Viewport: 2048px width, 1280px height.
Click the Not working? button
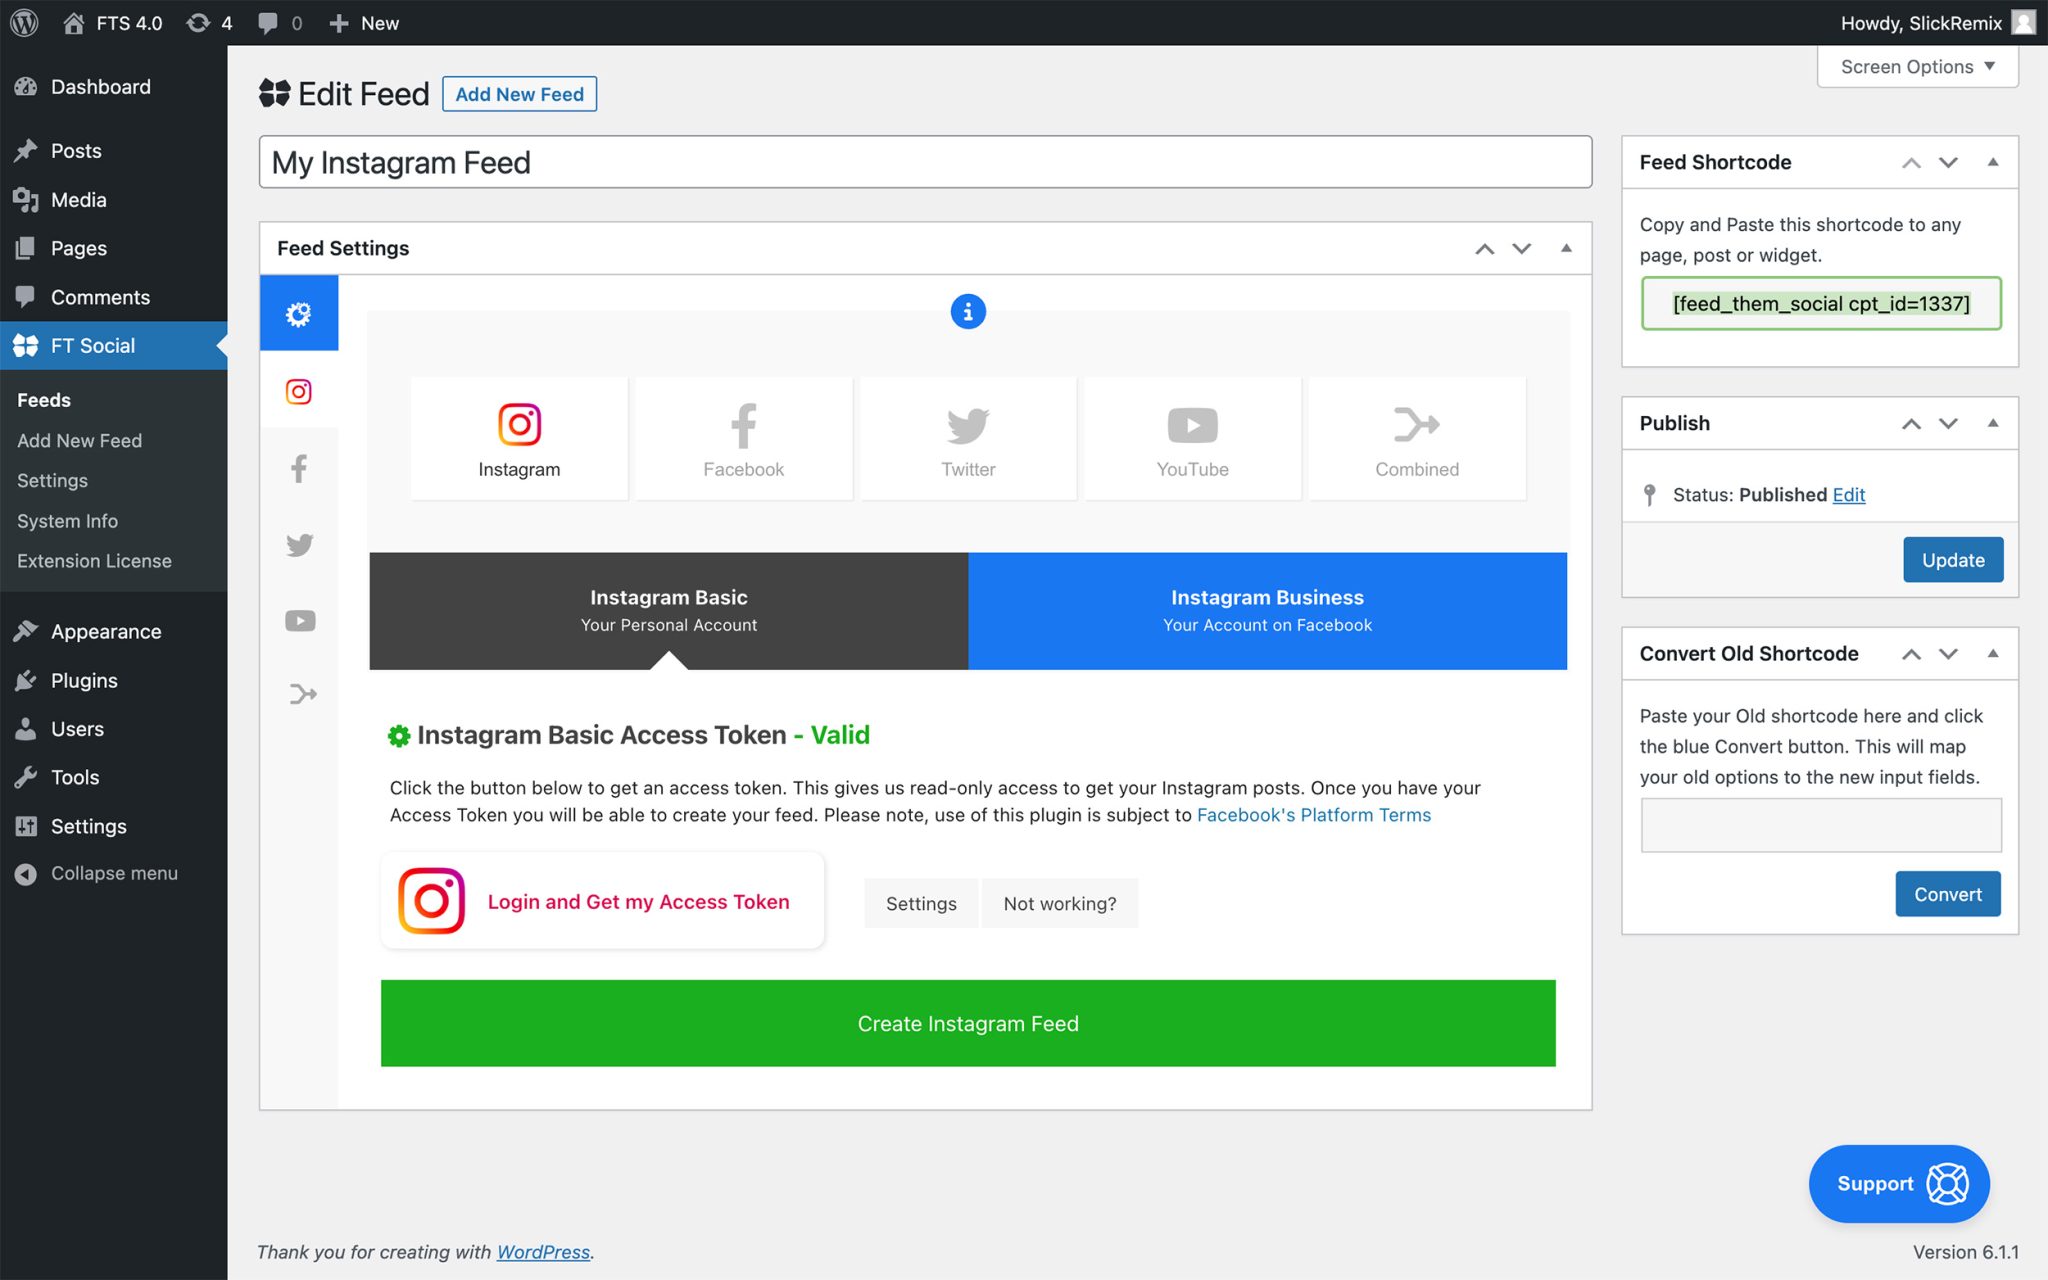click(1060, 903)
